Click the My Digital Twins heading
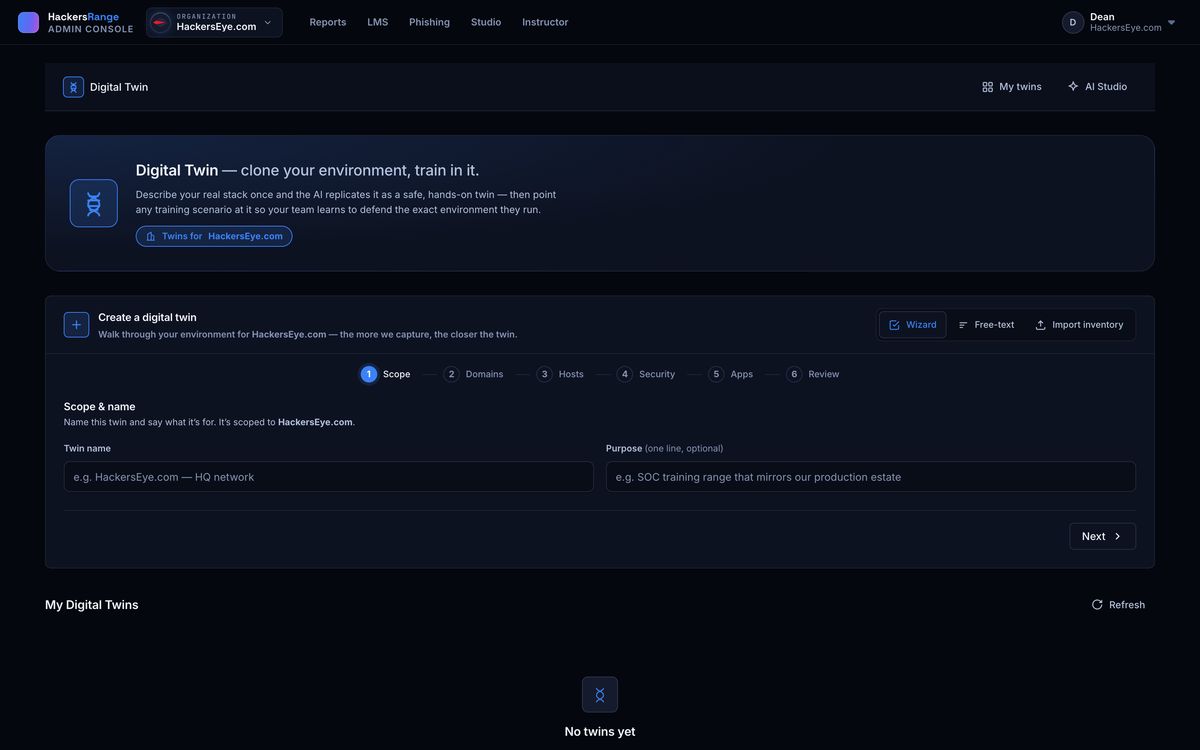The width and height of the screenshot is (1200, 750). 92,605
